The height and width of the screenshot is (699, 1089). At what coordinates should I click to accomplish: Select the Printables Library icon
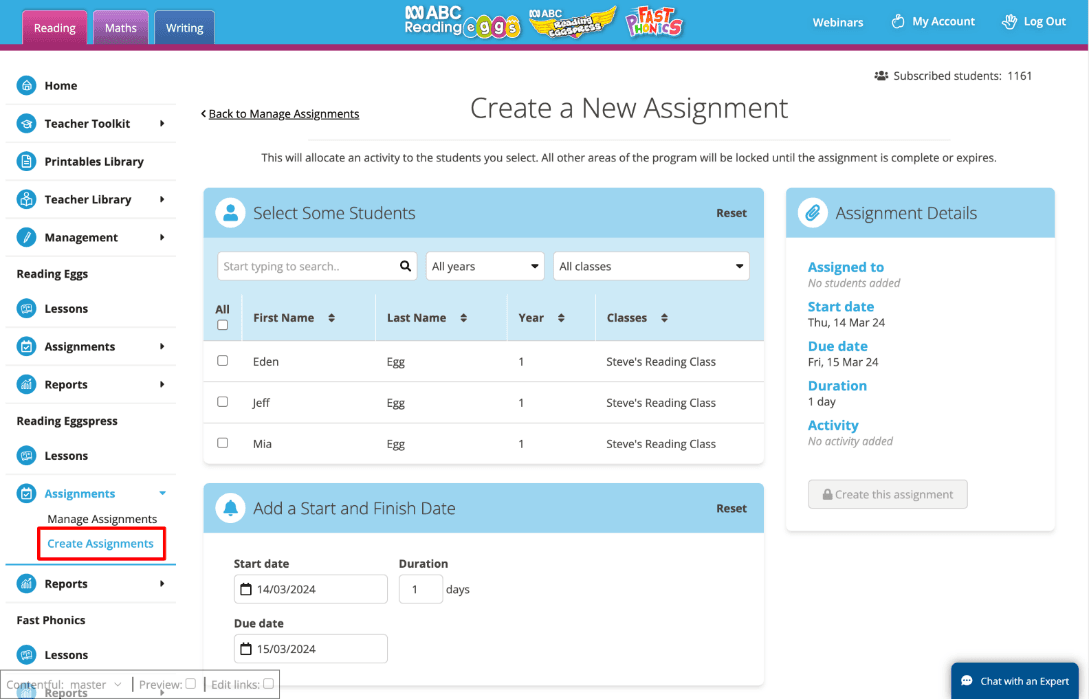point(28,161)
